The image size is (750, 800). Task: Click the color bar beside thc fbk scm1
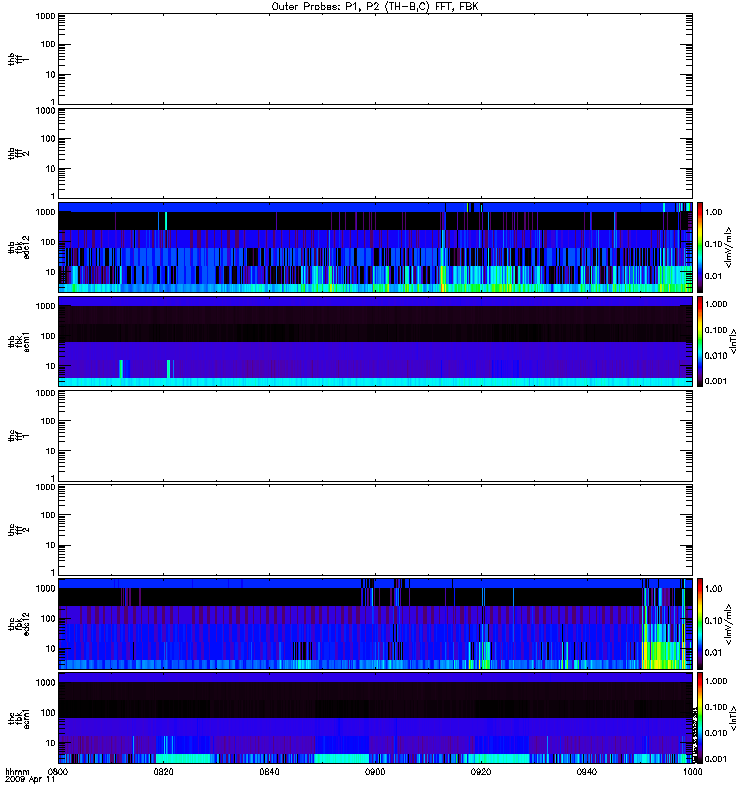coord(700,718)
